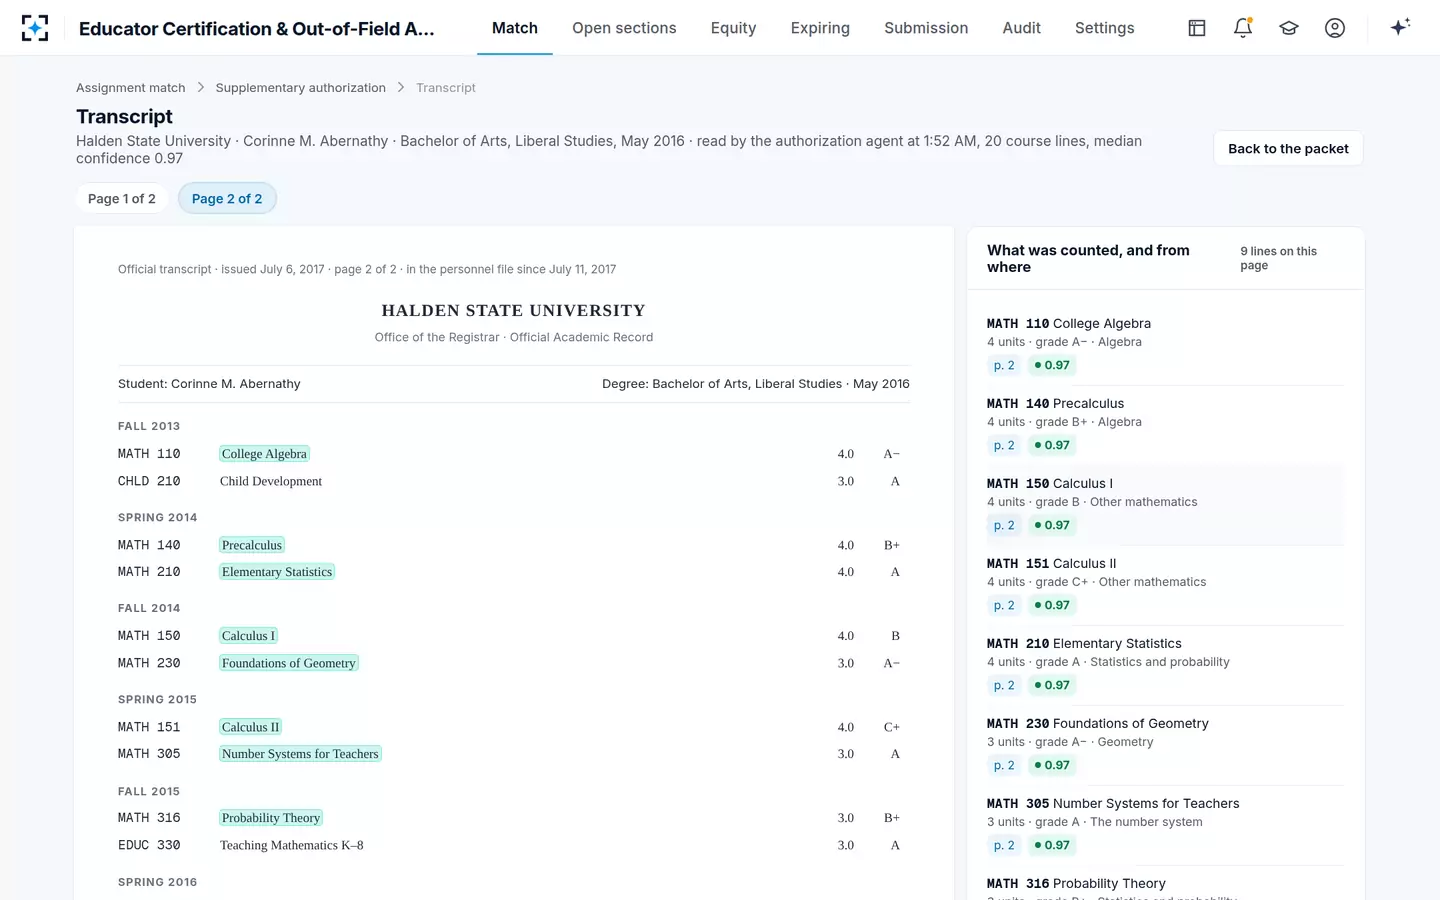Go to the Equity tab
This screenshot has height=900, width=1440.
[733, 28]
